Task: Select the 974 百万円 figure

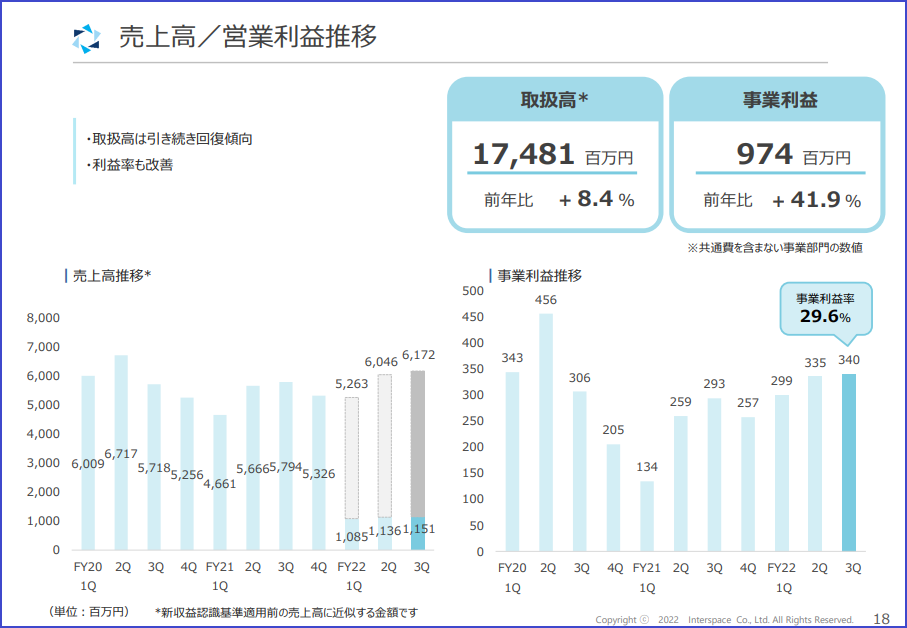Action: pos(793,154)
